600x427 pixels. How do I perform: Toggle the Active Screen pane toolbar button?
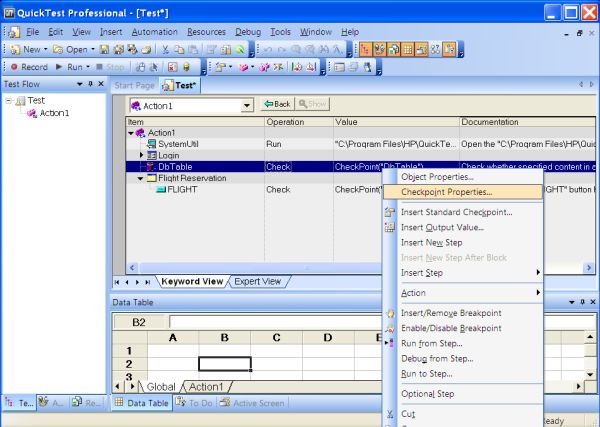[x=422, y=49]
